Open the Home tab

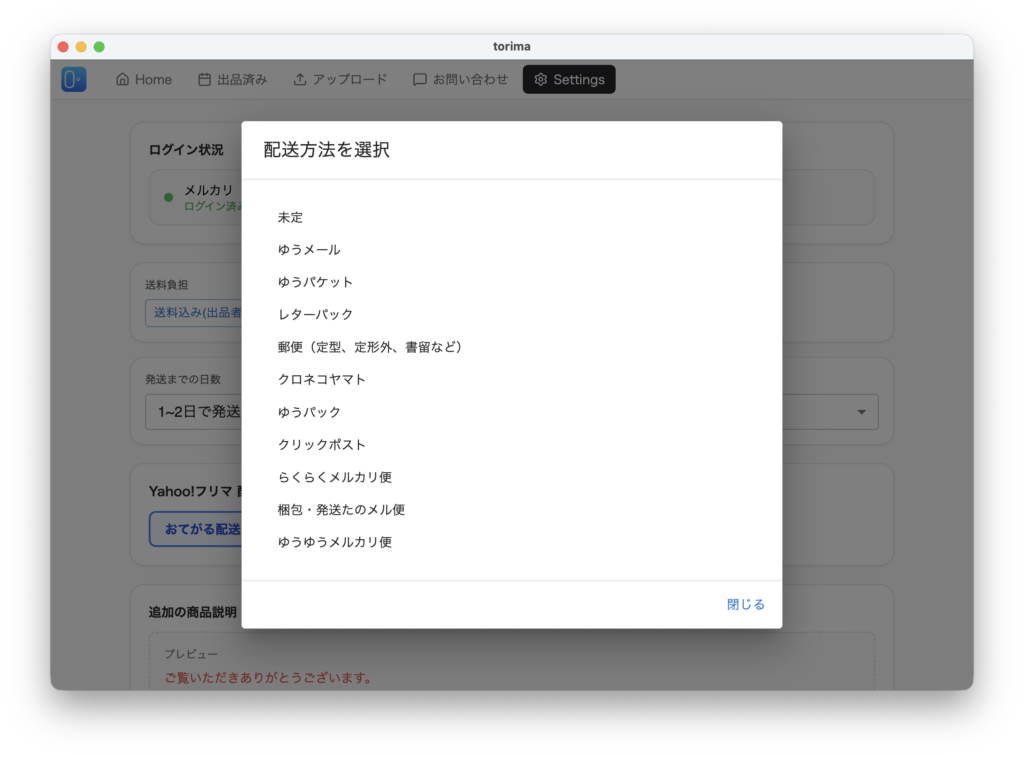144,80
